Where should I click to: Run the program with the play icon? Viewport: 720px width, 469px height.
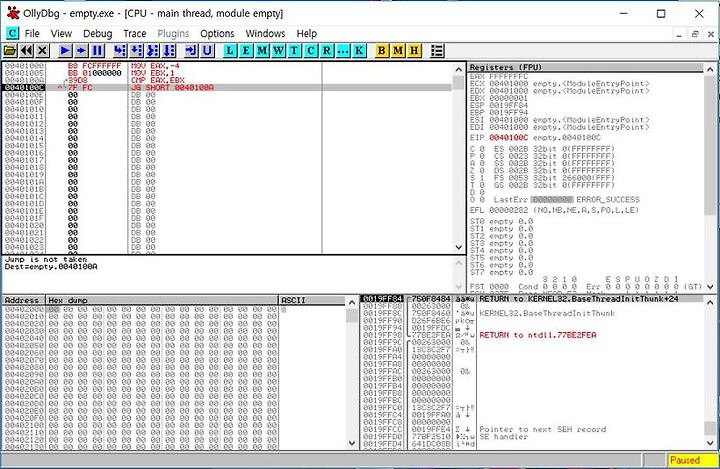pyautogui.click(x=65, y=51)
